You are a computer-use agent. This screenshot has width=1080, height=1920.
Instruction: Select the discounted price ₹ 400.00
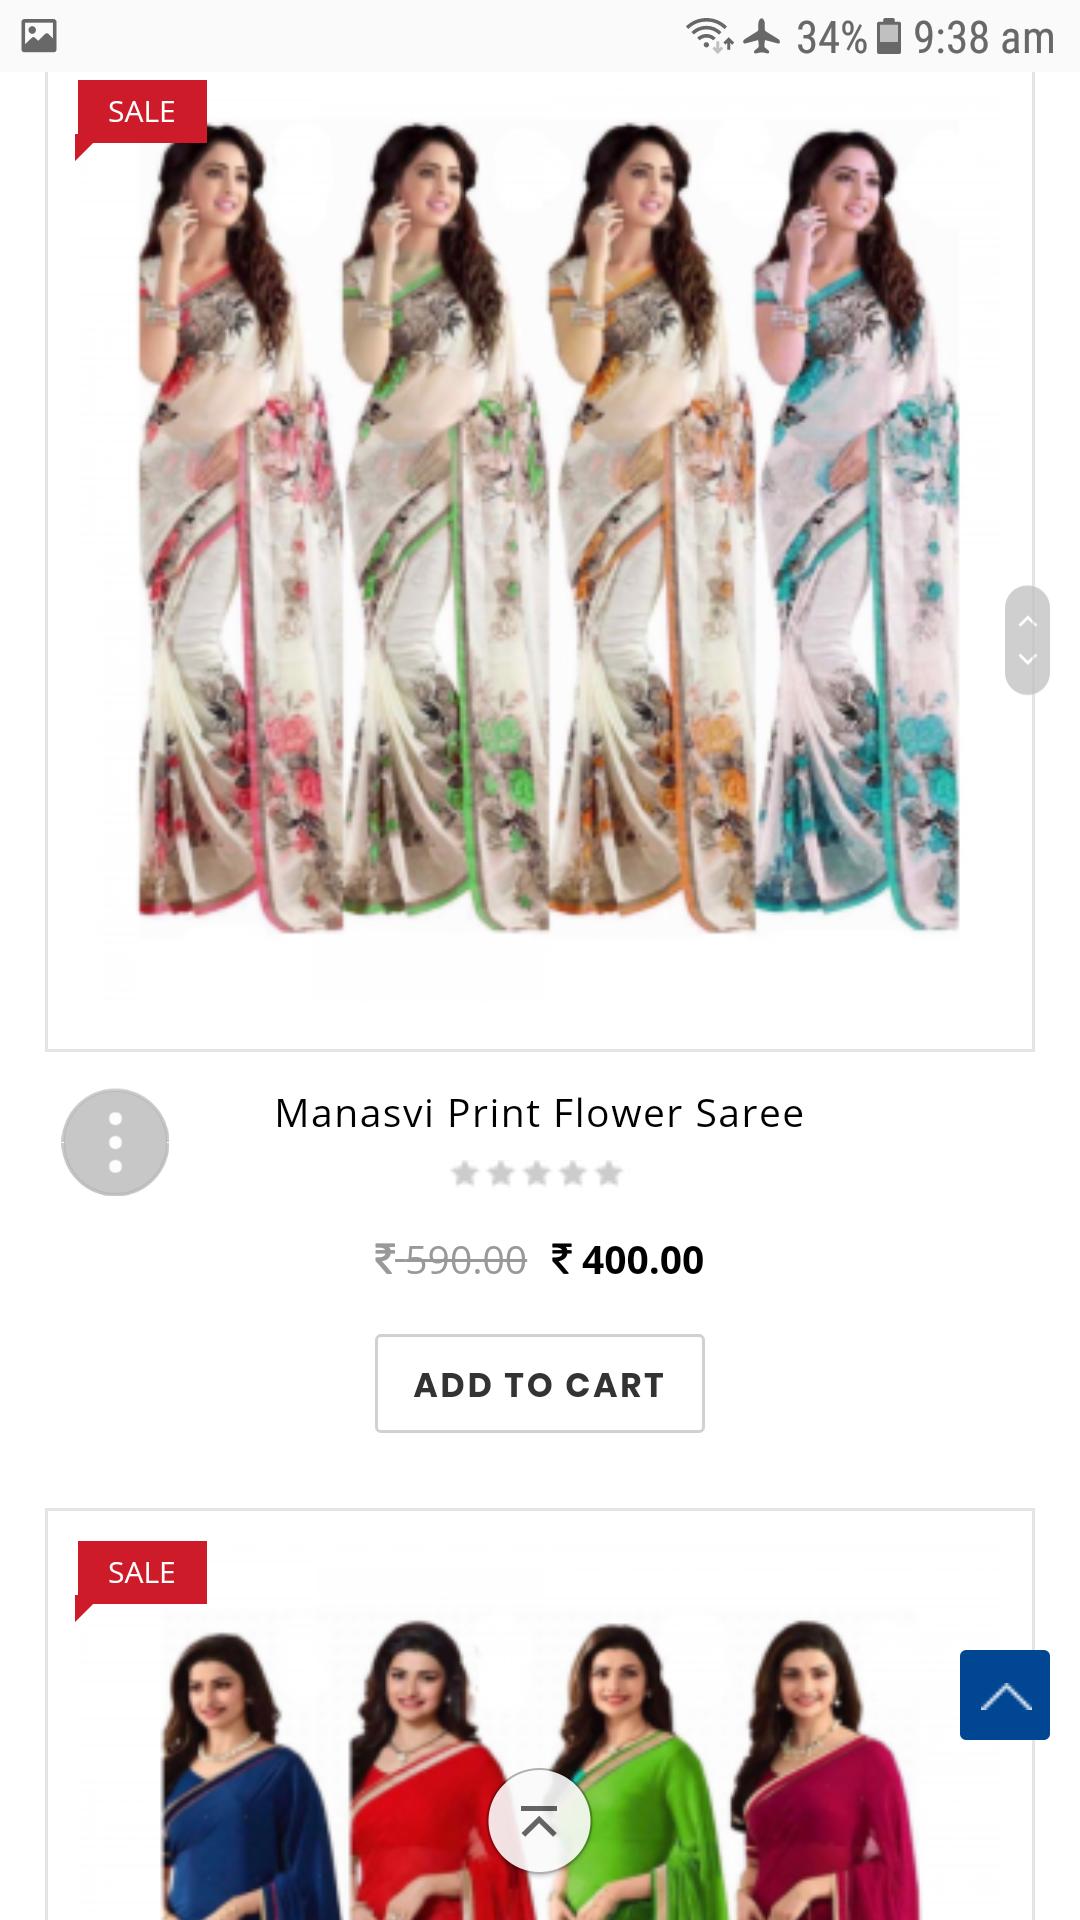[x=628, y=1260]
